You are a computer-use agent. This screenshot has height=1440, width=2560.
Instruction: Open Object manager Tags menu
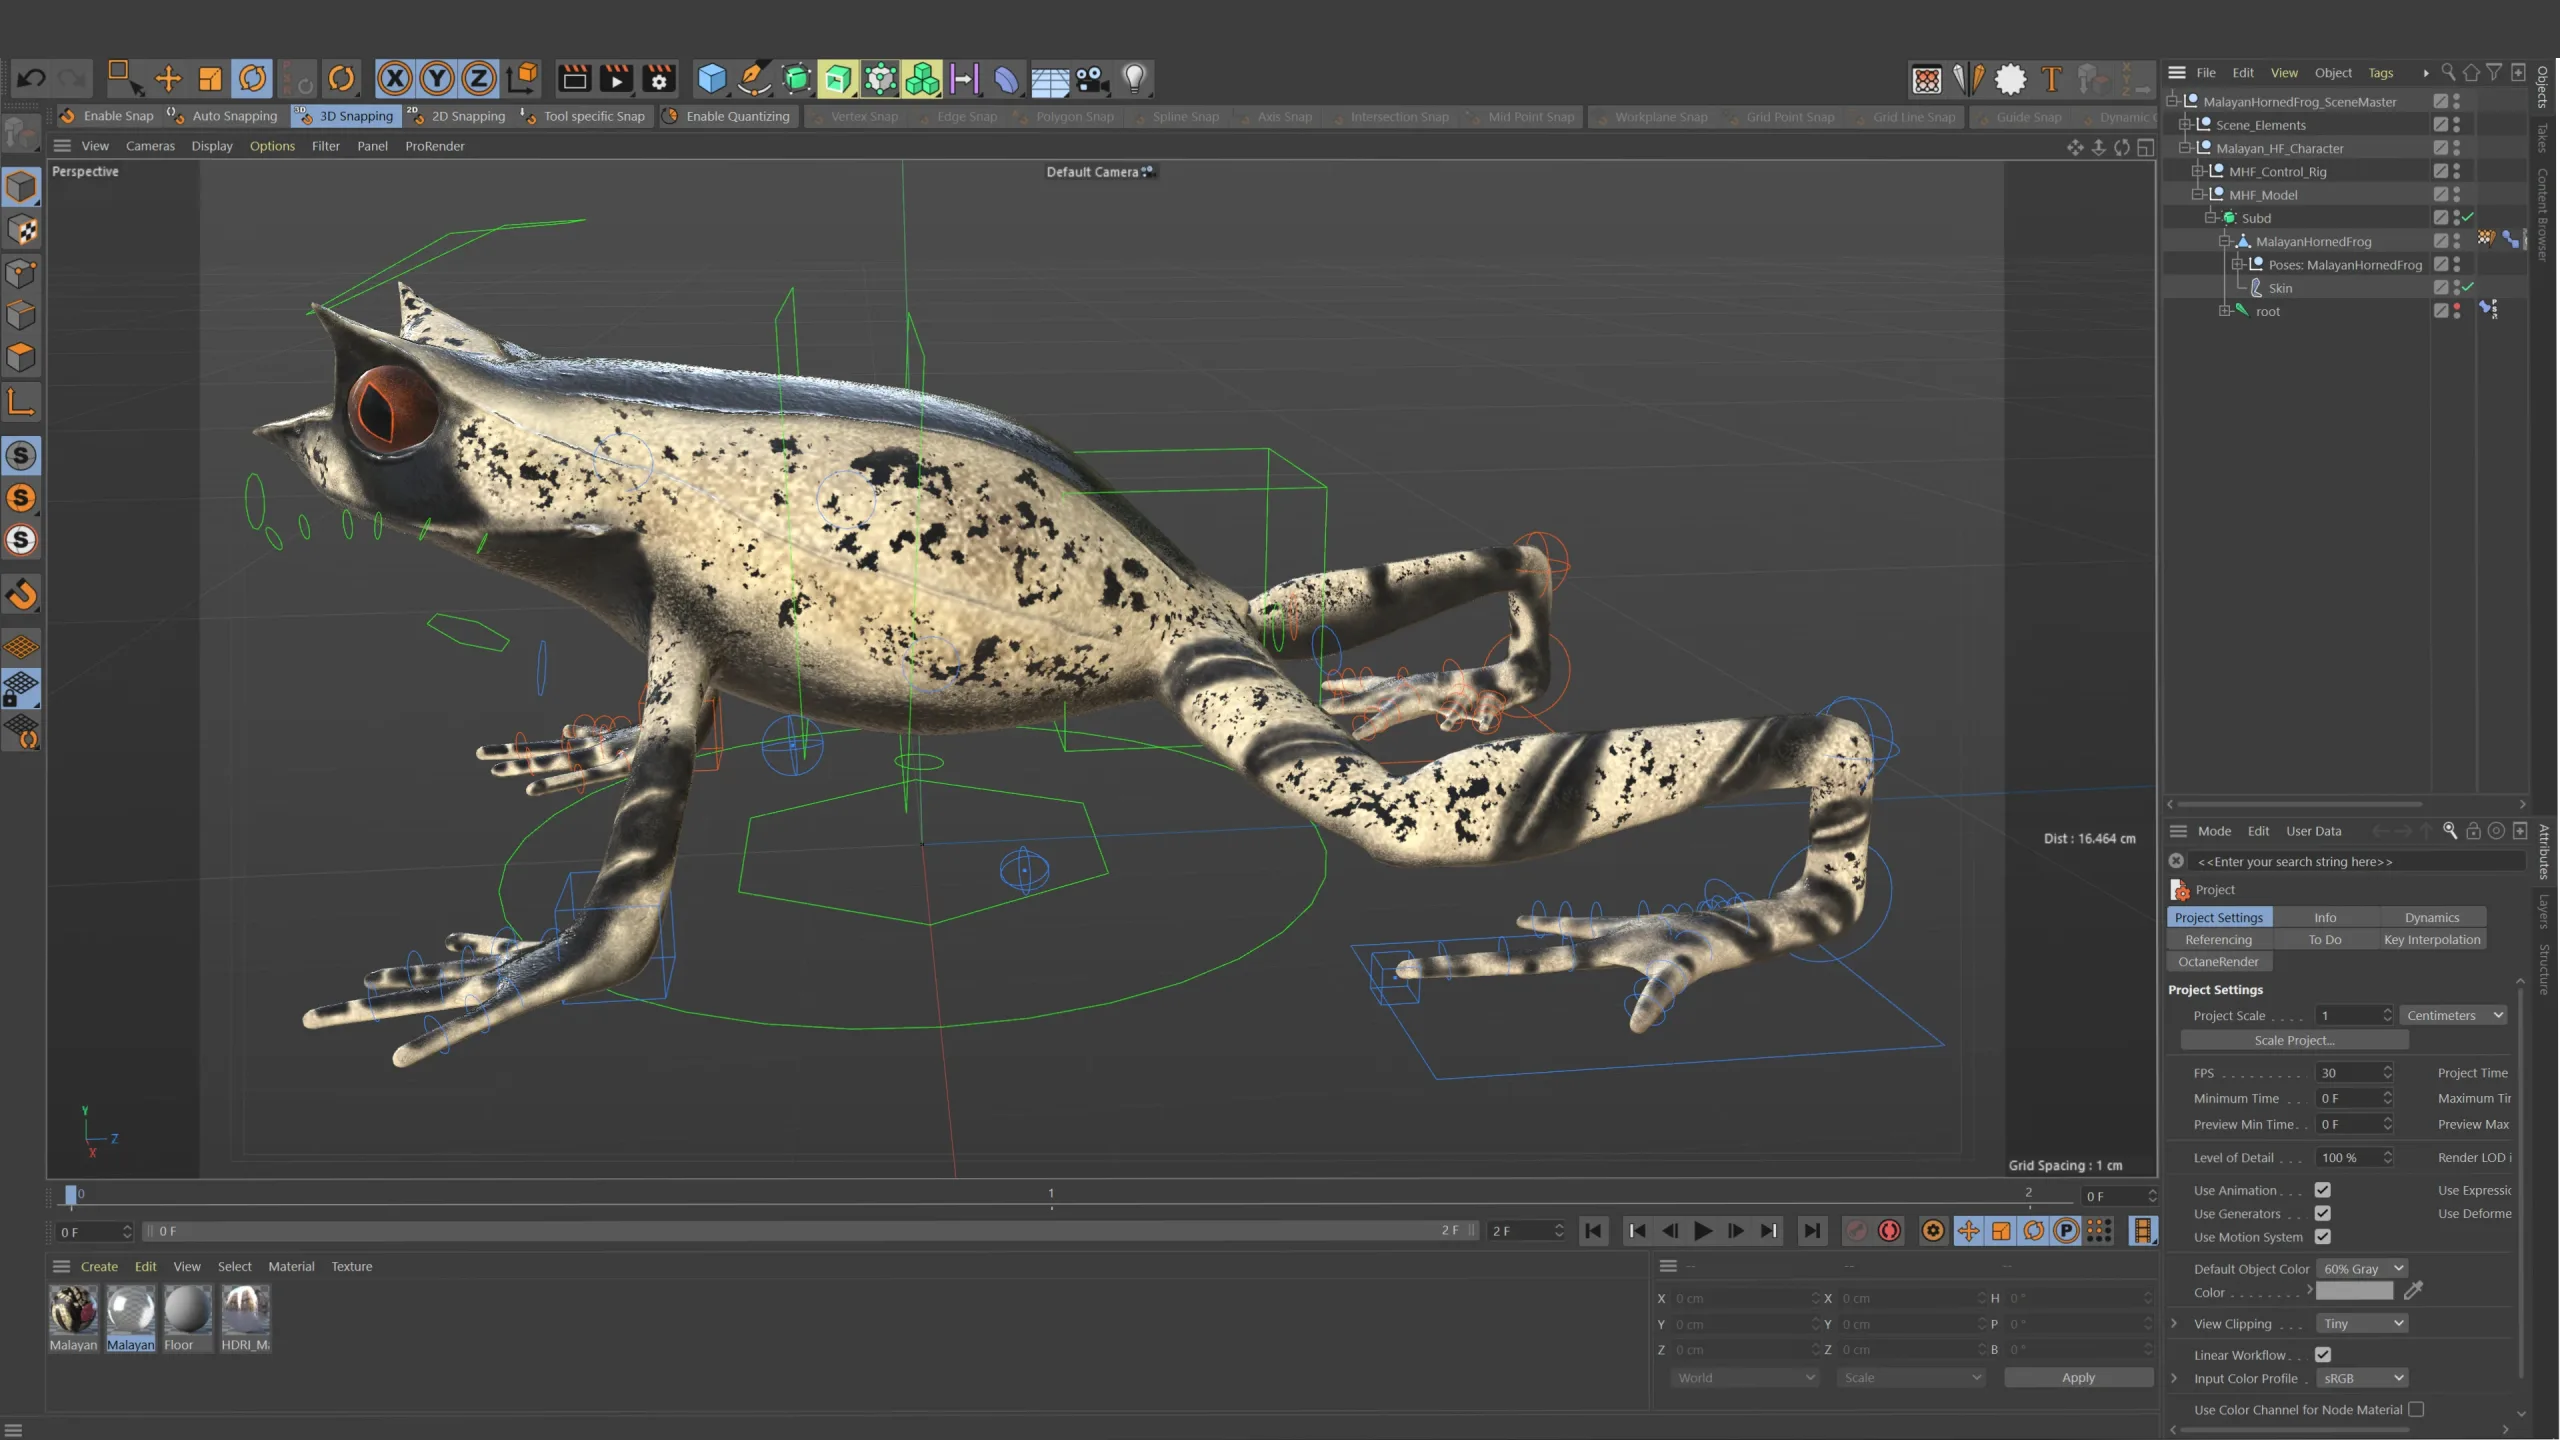click(2381, 73)
